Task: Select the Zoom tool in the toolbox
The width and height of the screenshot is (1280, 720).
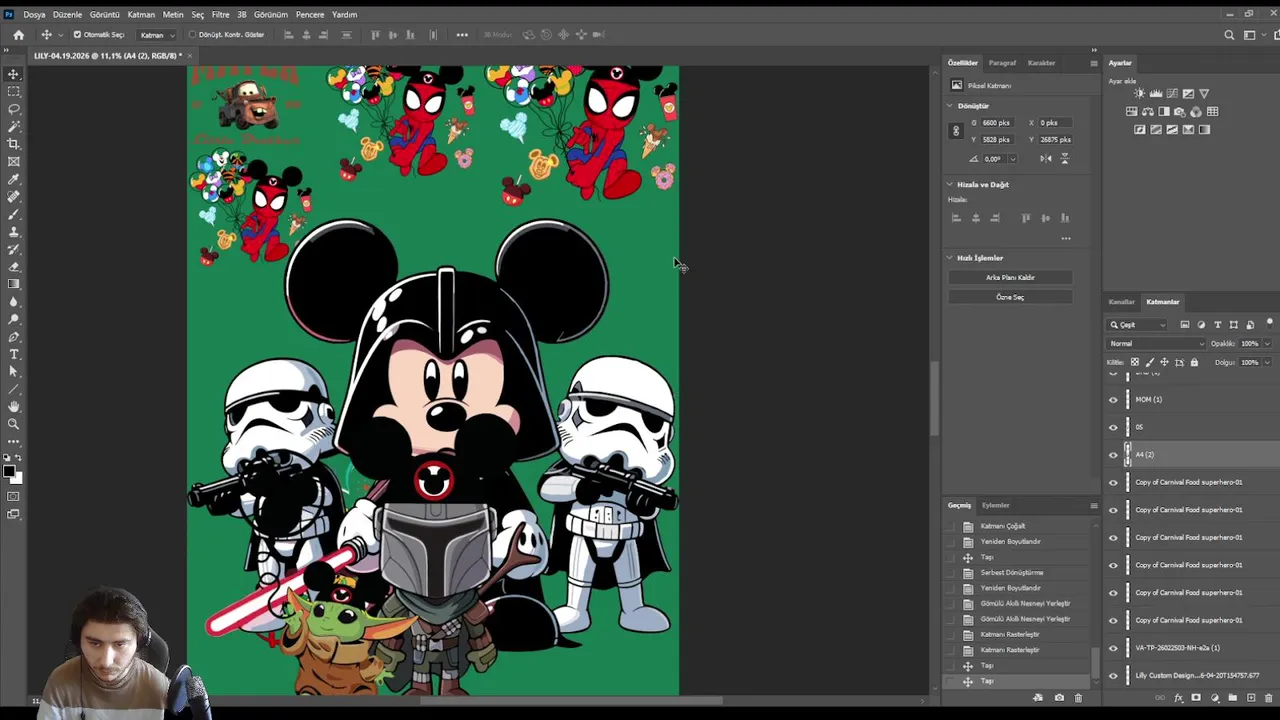Action: point(14,424)
